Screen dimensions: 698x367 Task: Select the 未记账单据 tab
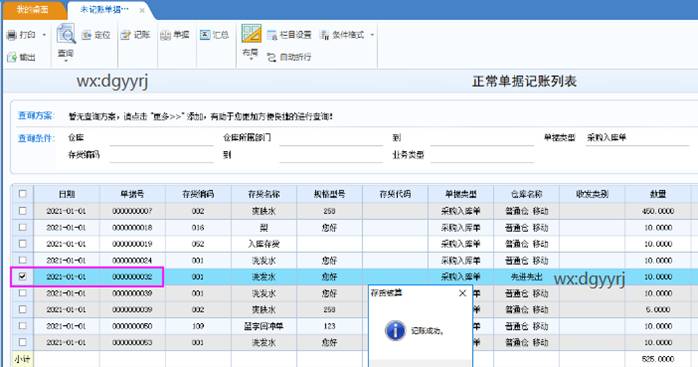click(104, 9)
